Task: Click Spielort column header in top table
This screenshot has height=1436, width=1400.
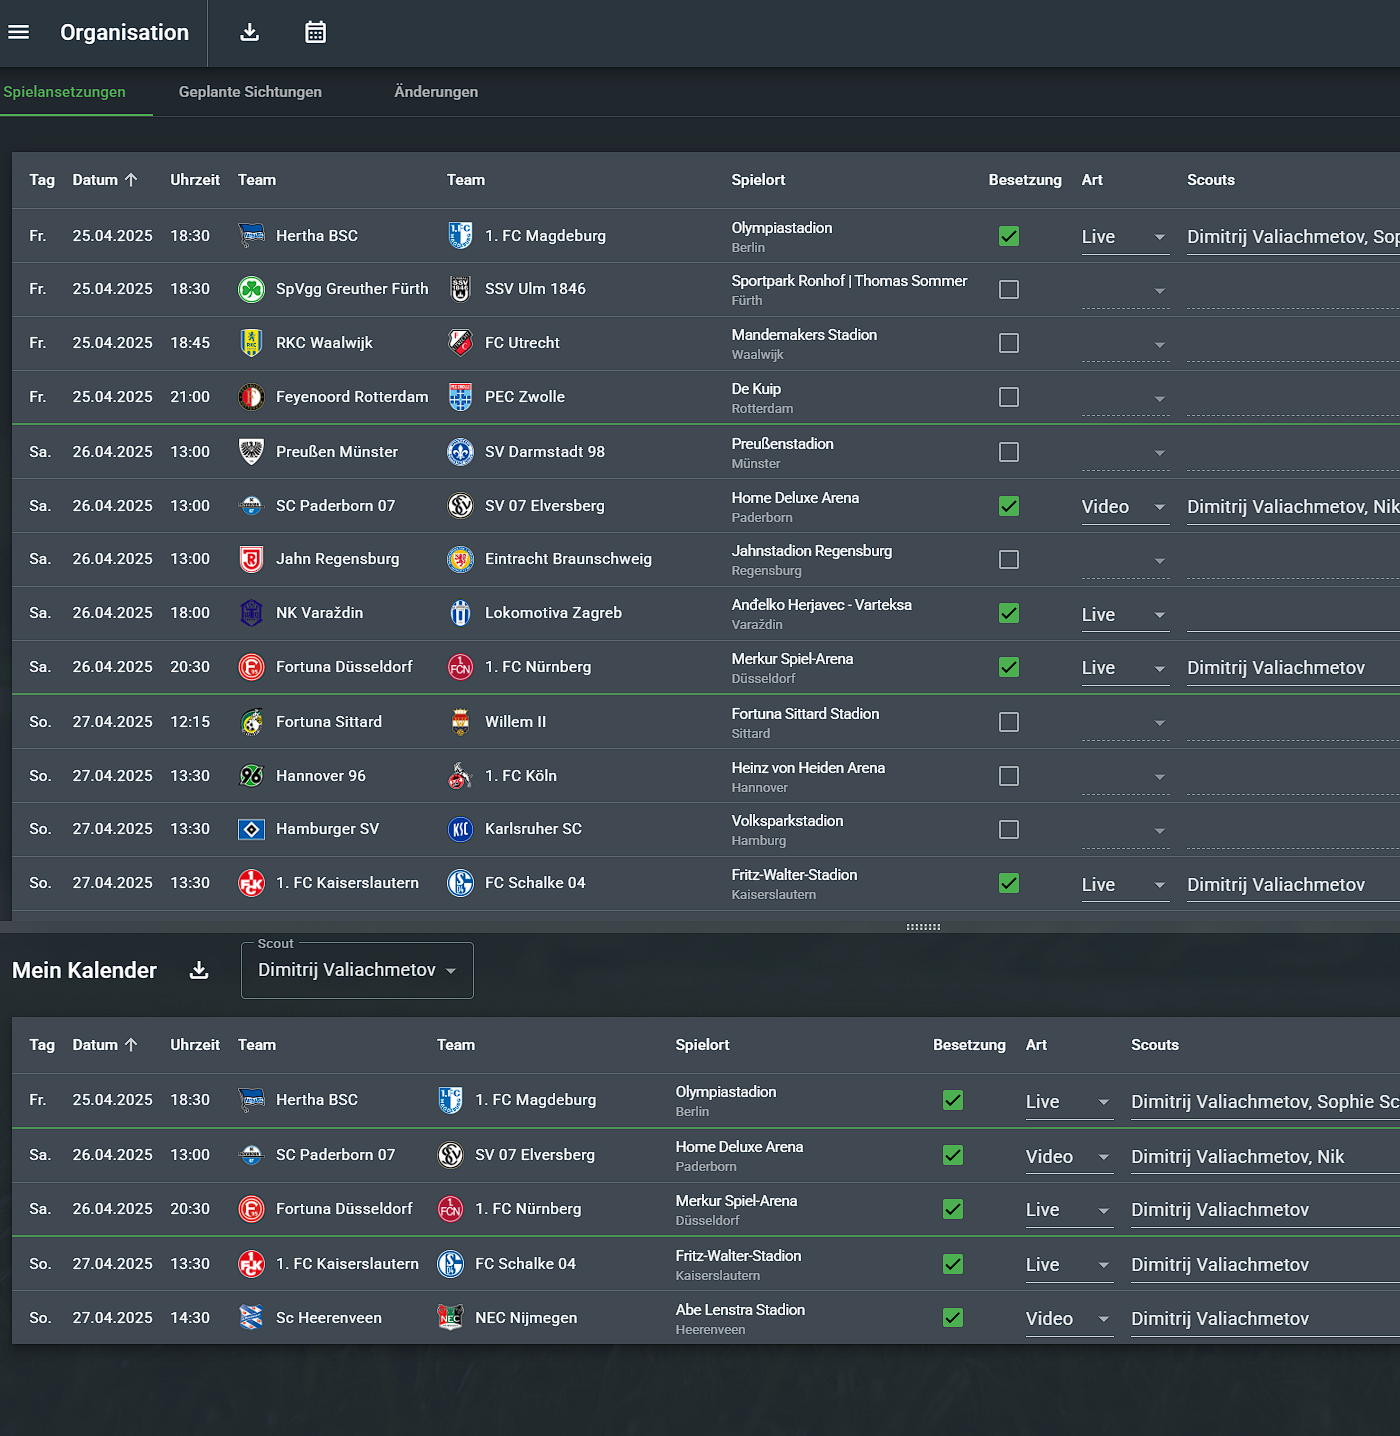Action: [x=758, y=180]
